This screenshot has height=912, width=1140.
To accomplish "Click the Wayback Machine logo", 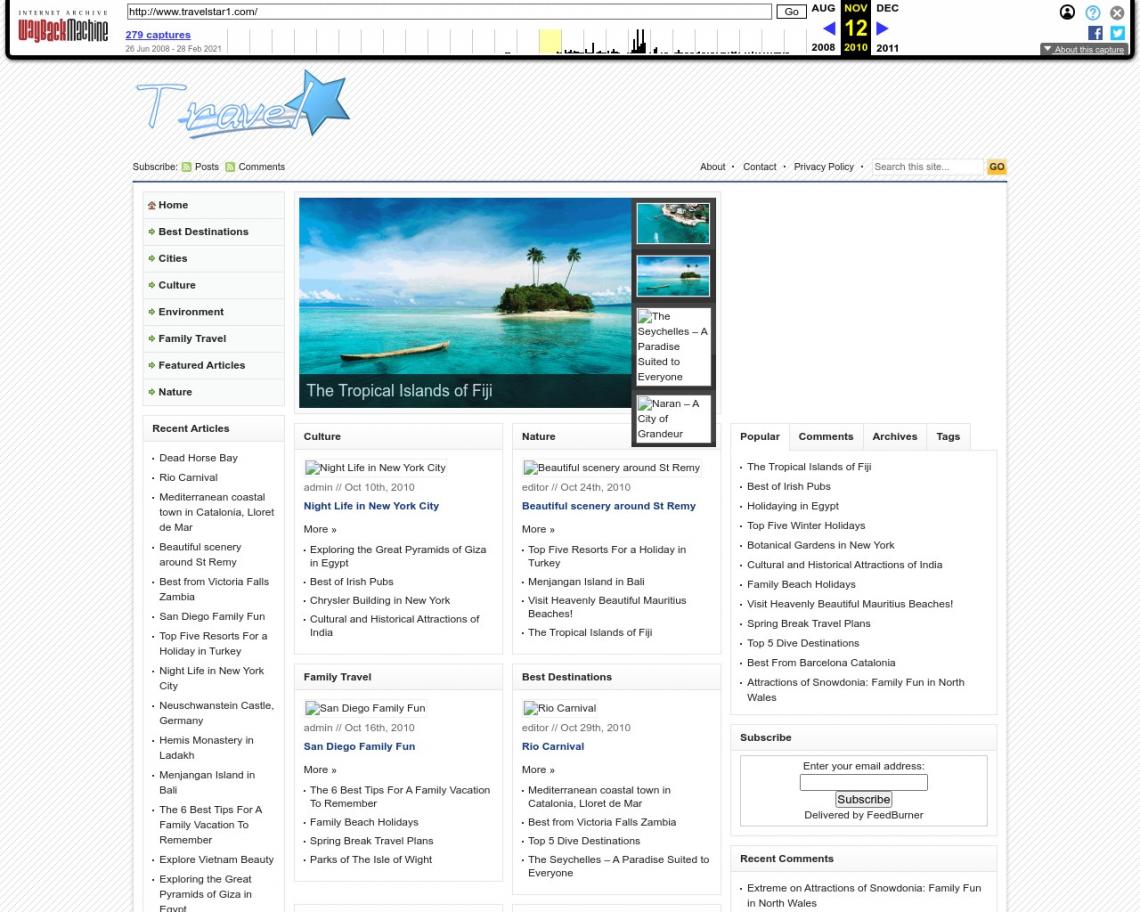I will point(62,28).
